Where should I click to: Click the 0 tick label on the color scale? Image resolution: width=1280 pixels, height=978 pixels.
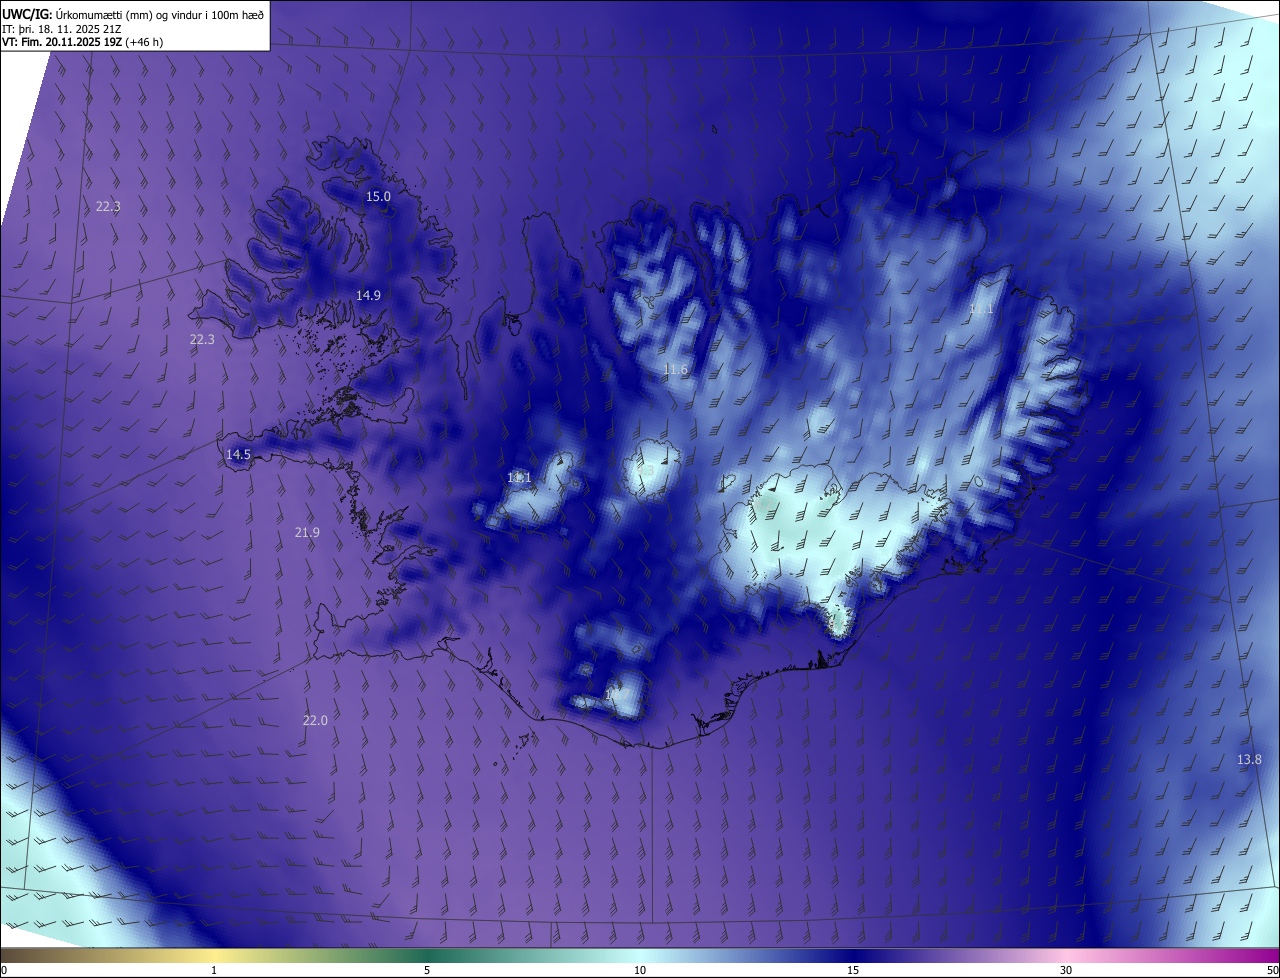(4, 970)
